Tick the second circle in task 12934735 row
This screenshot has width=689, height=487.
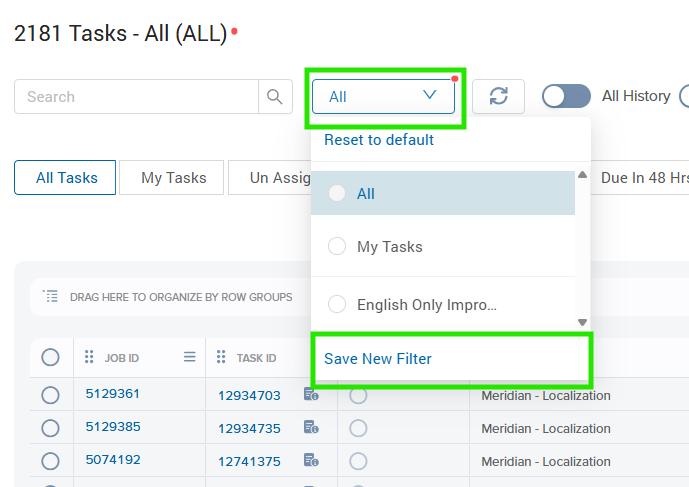coord(358,428)
